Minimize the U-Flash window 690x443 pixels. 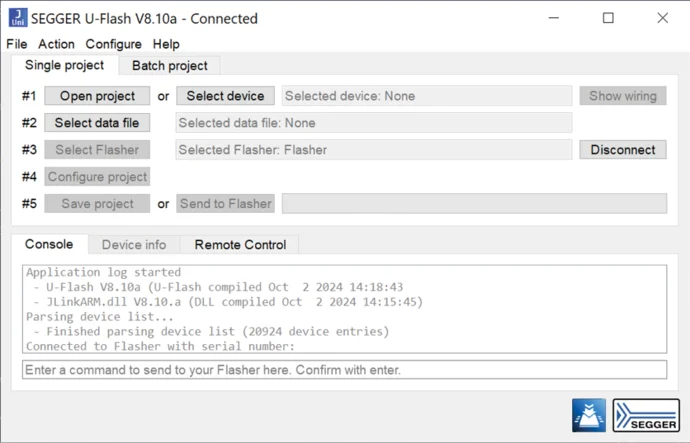click(x=554, y=18)
